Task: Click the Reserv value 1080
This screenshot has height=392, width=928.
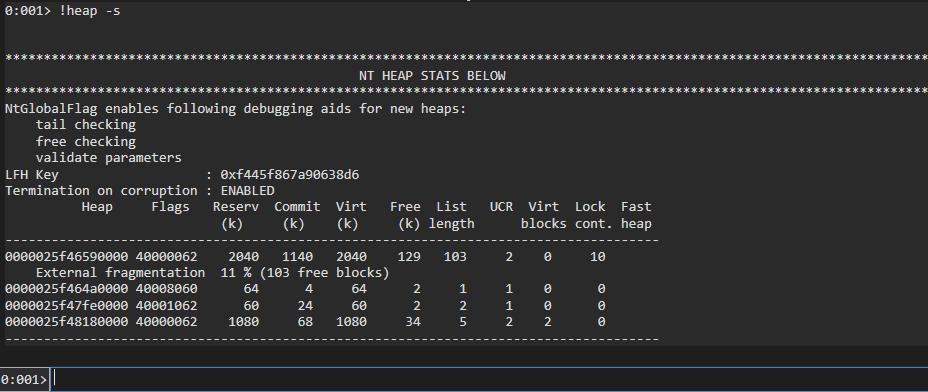Action: pos(243,322)
